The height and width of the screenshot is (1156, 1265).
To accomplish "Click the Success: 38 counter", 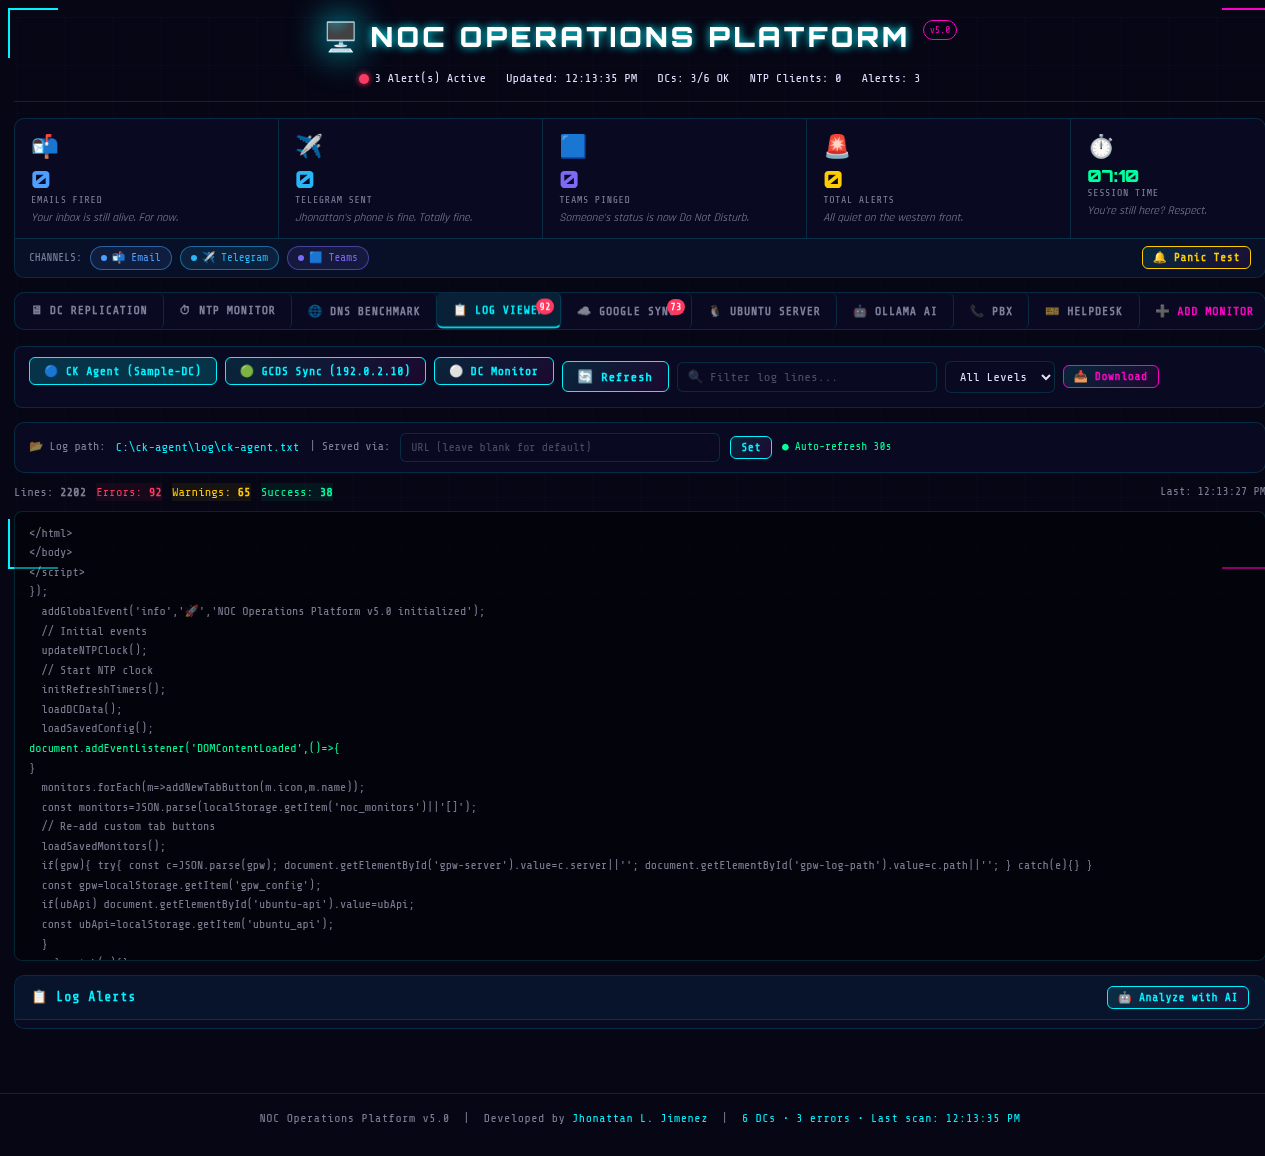I will pyautogui.click(x=297, y=492).
